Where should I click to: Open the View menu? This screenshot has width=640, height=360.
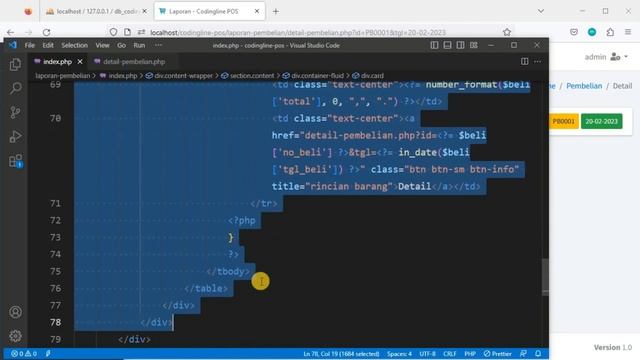[x=102, y=45]
